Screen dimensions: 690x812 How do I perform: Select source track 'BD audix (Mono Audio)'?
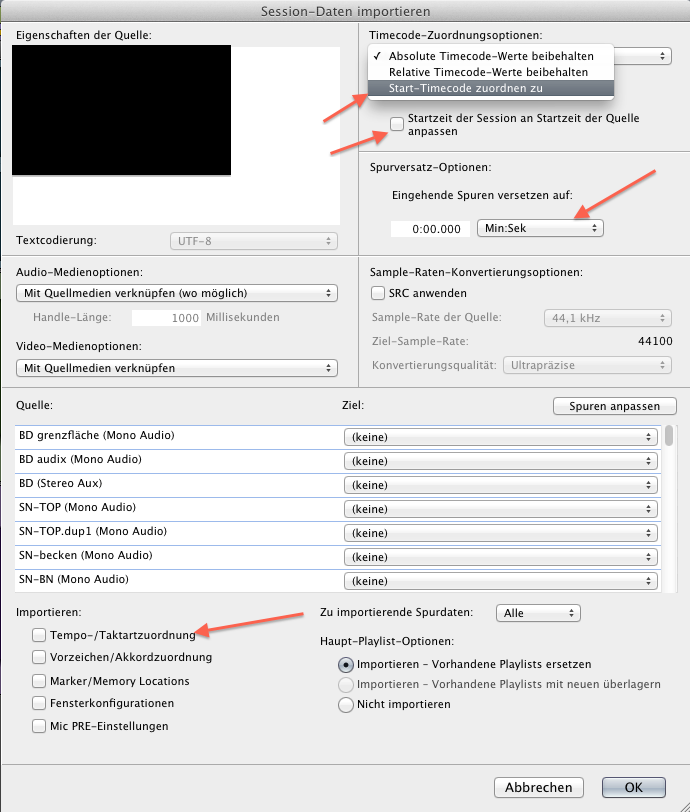point(80,459)
